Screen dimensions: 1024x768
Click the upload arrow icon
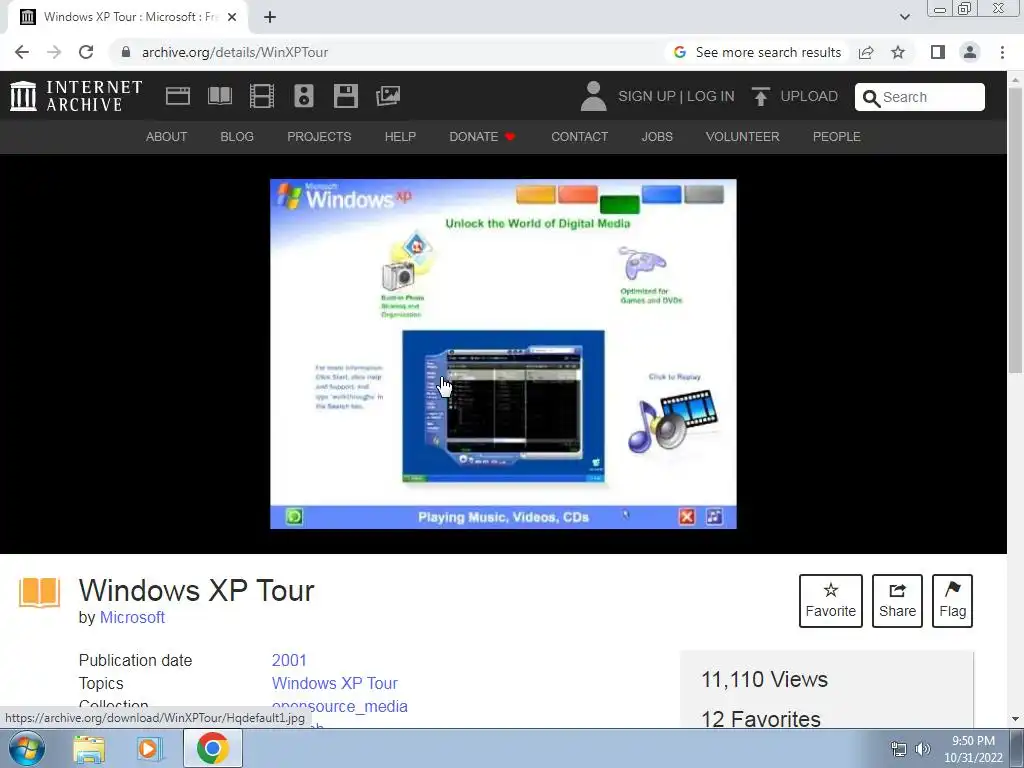[760, 96]
